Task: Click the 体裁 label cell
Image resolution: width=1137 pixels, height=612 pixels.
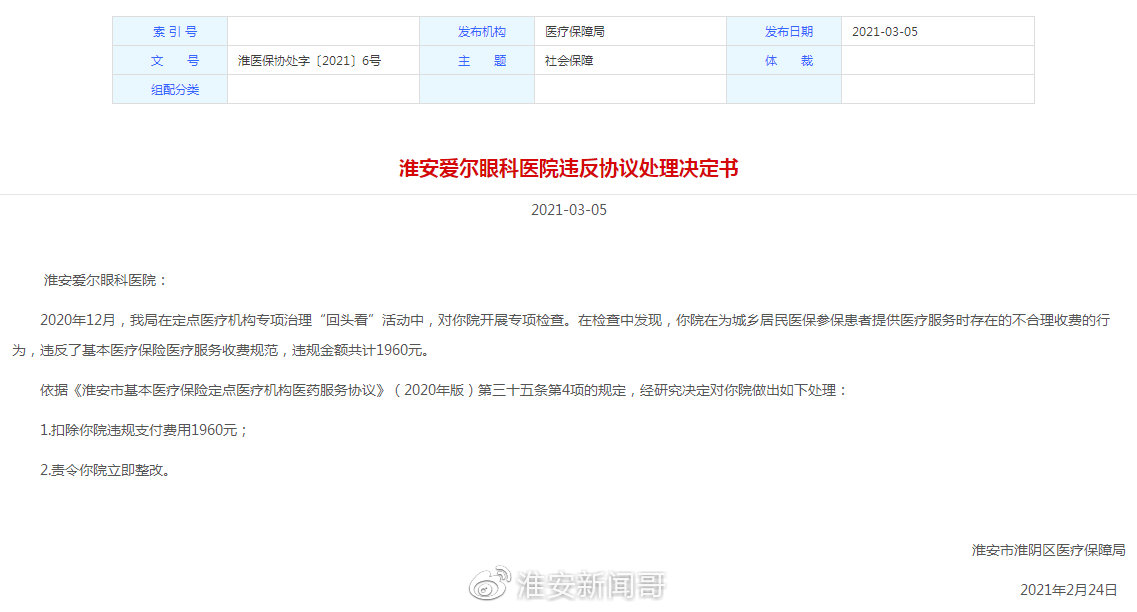Action: pyautogui.click(x=784, y=60)
